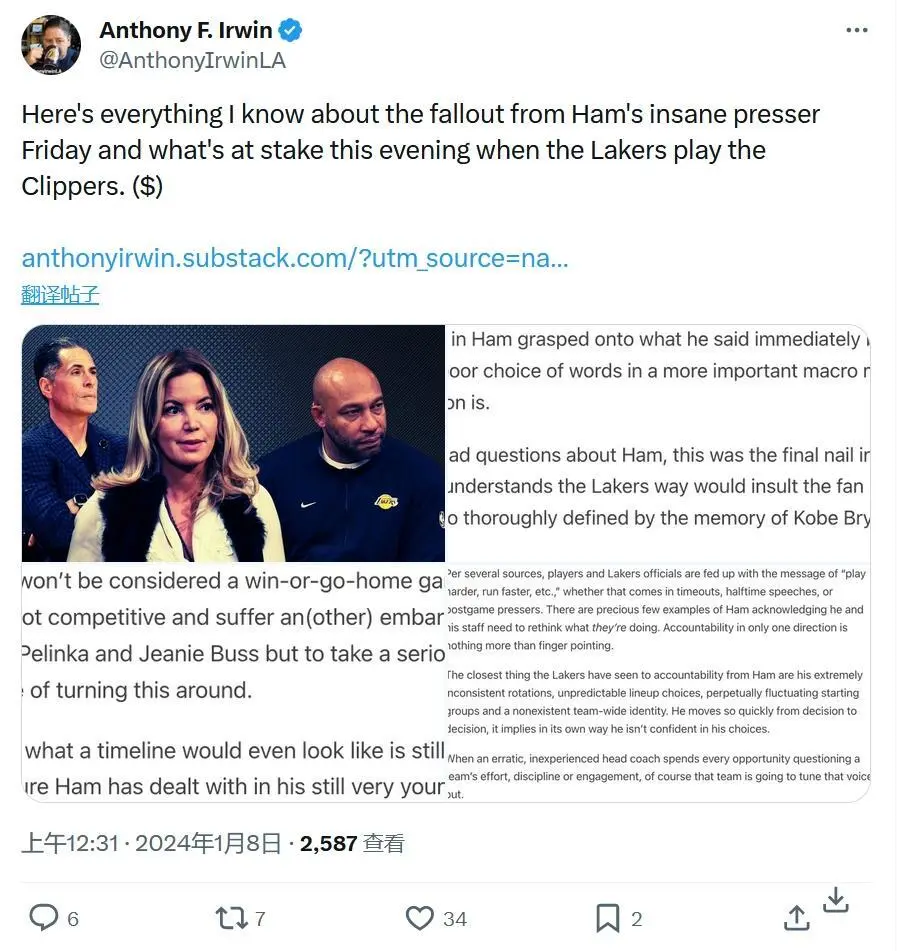Click the 上午12:31 · 2024年1月8日 timestamp
The image size is (900, 951).
click(152, 843)
